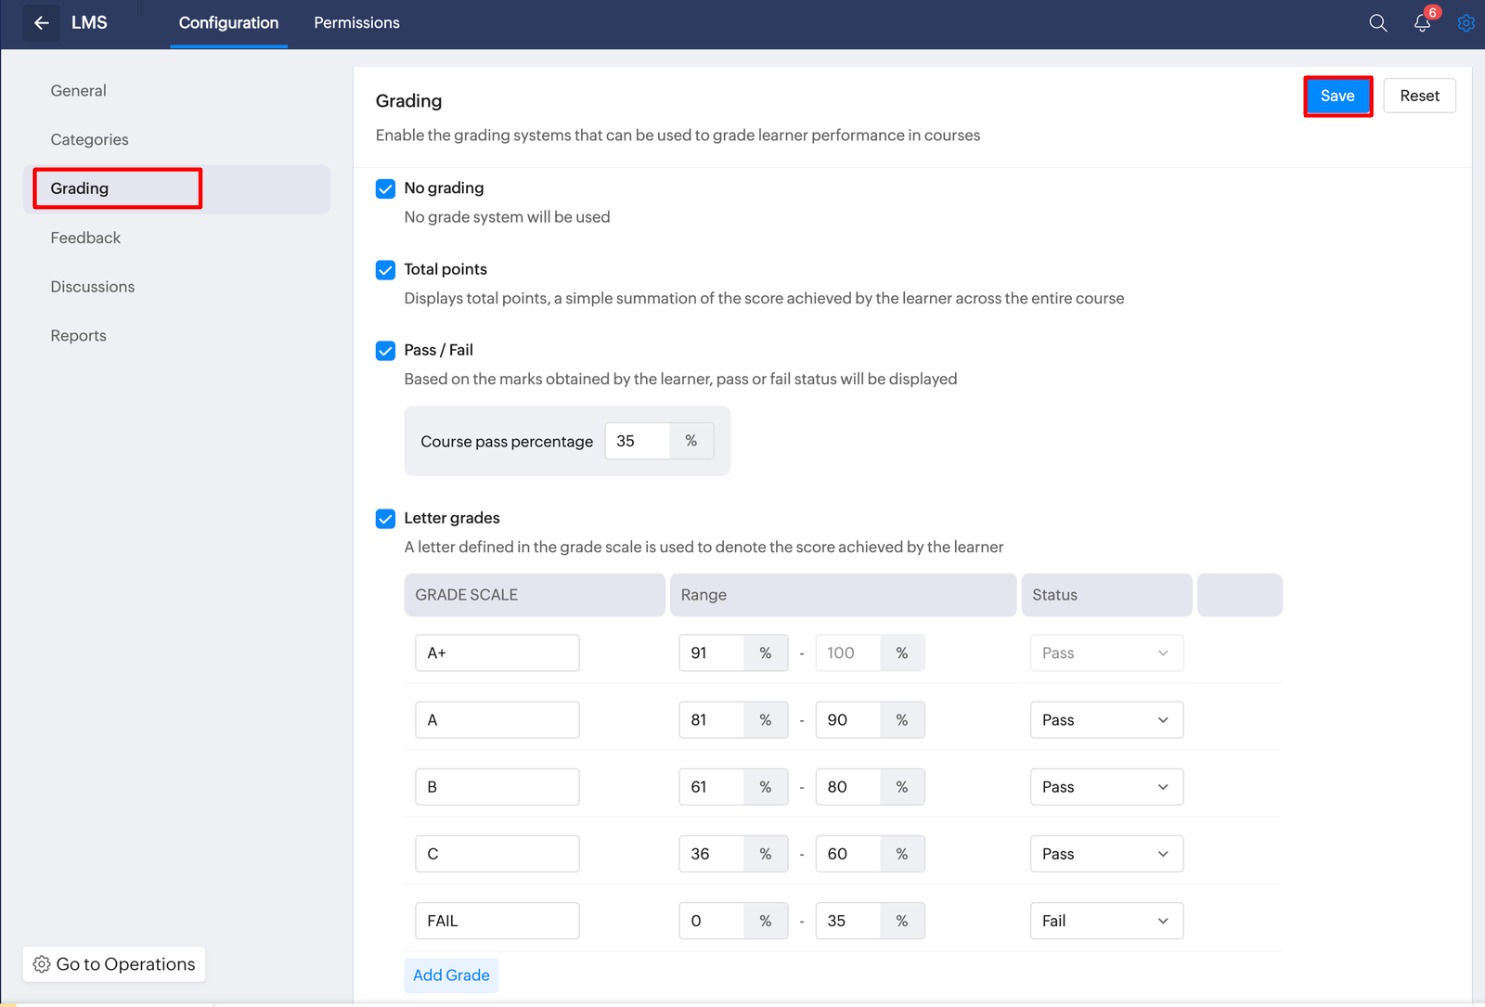Open the status dropdown for grade A
The image size is (1485, 1007).
1106,720
